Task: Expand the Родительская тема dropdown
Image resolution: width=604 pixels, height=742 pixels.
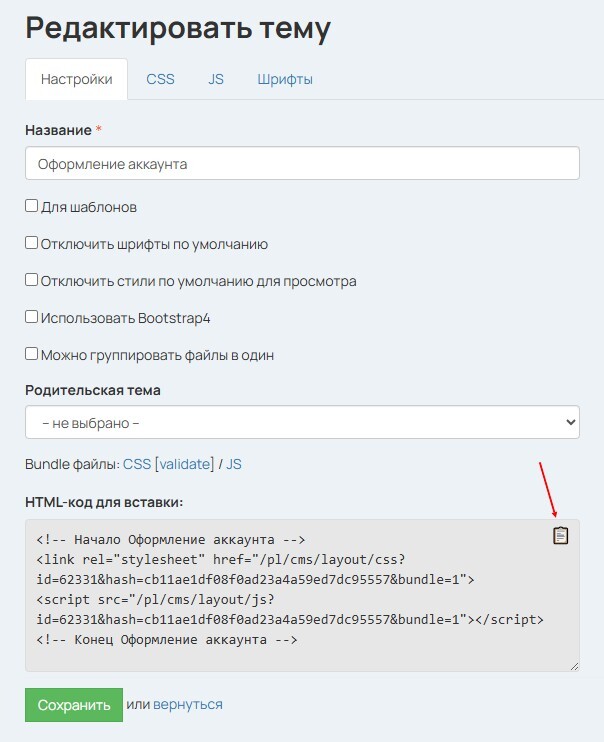Action: 302,423
